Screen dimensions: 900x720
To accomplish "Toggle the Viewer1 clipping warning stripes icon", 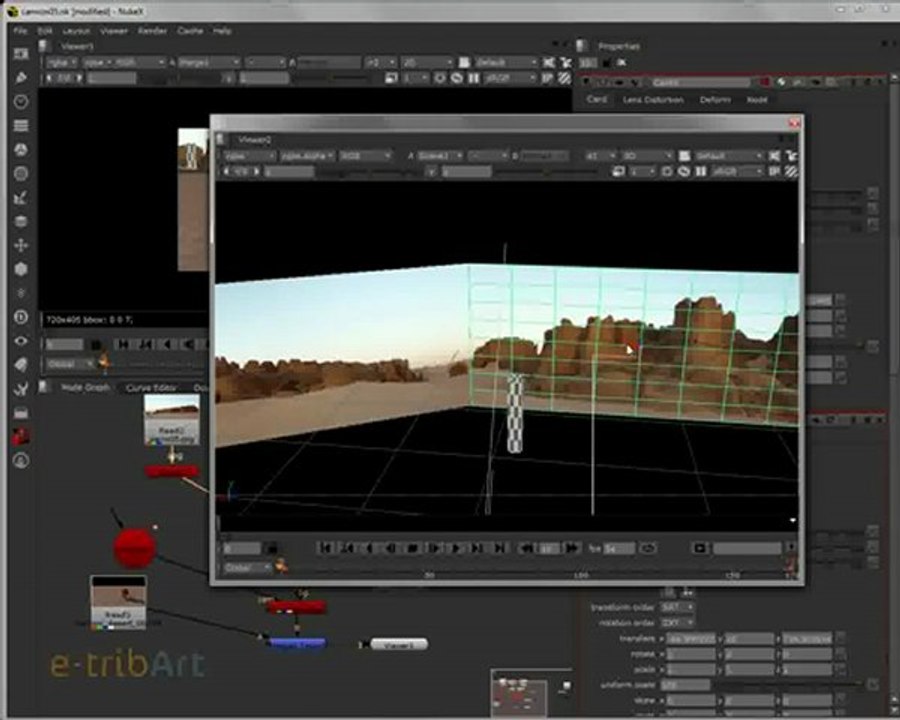I will (564, 78).
